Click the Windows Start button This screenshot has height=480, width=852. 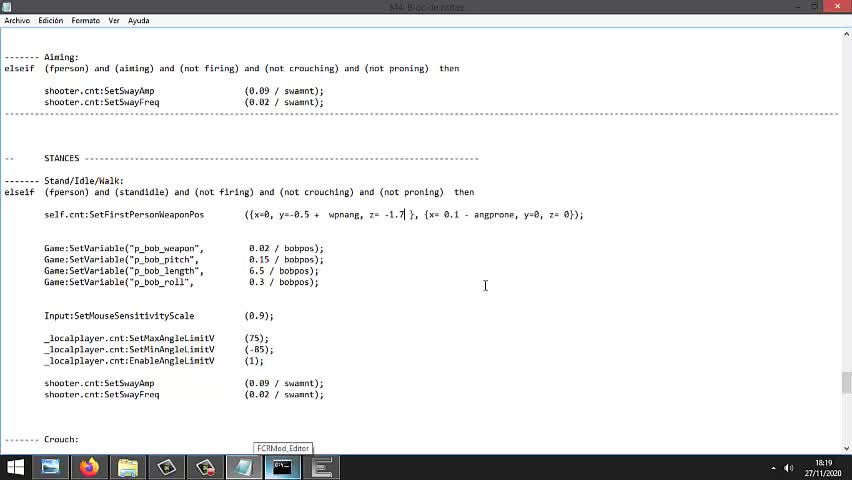tap(15, 467)
